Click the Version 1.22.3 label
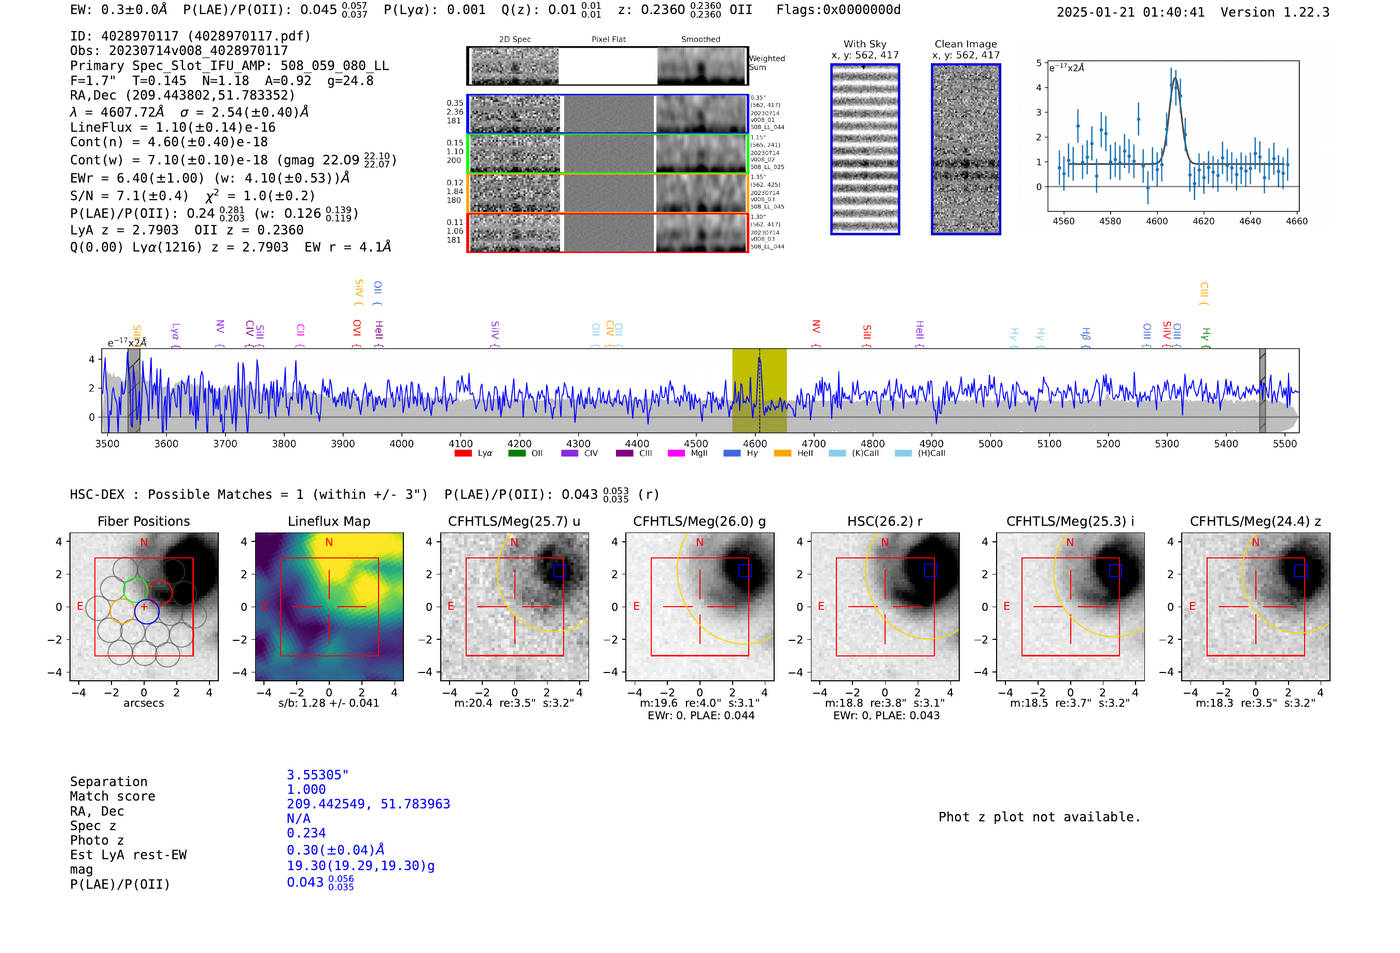Image resolution: width=1400 pixels, height=953 pixels. [x=1275, y=12]
